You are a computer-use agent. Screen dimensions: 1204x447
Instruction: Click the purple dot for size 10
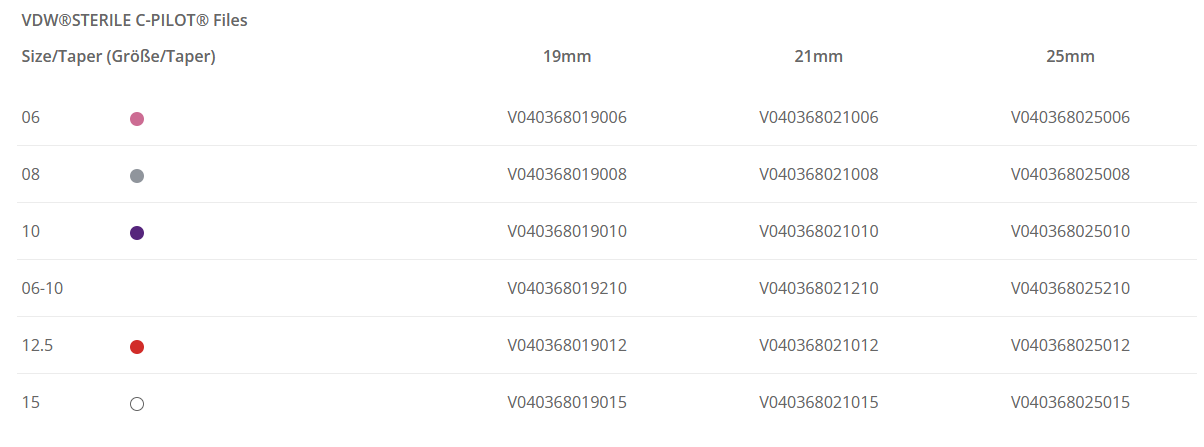pos(137,233)
